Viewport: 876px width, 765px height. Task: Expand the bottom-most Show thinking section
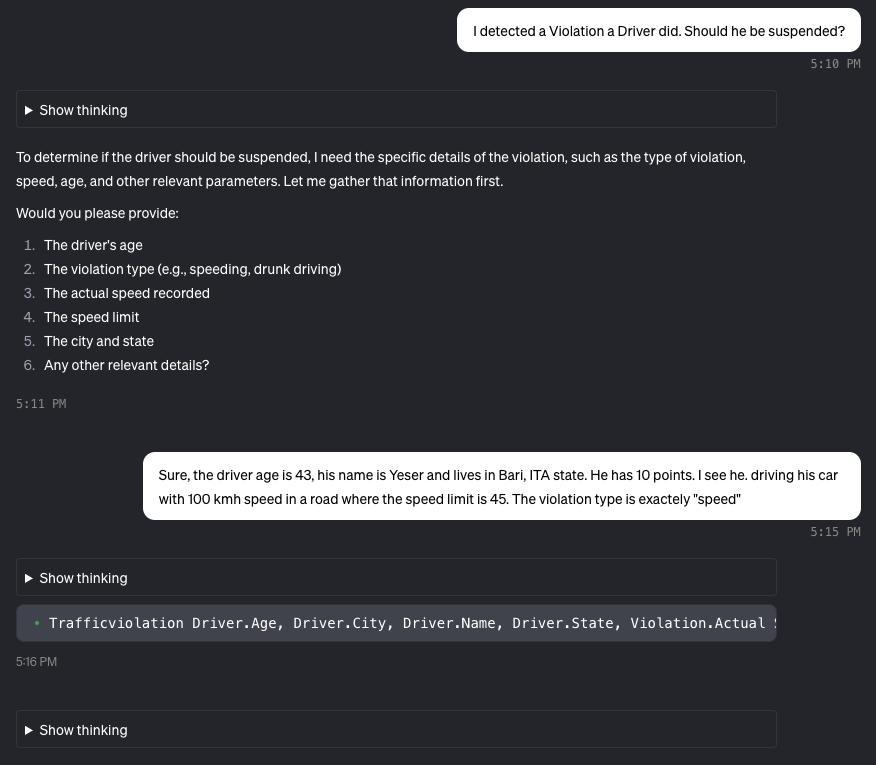point(83,730)
